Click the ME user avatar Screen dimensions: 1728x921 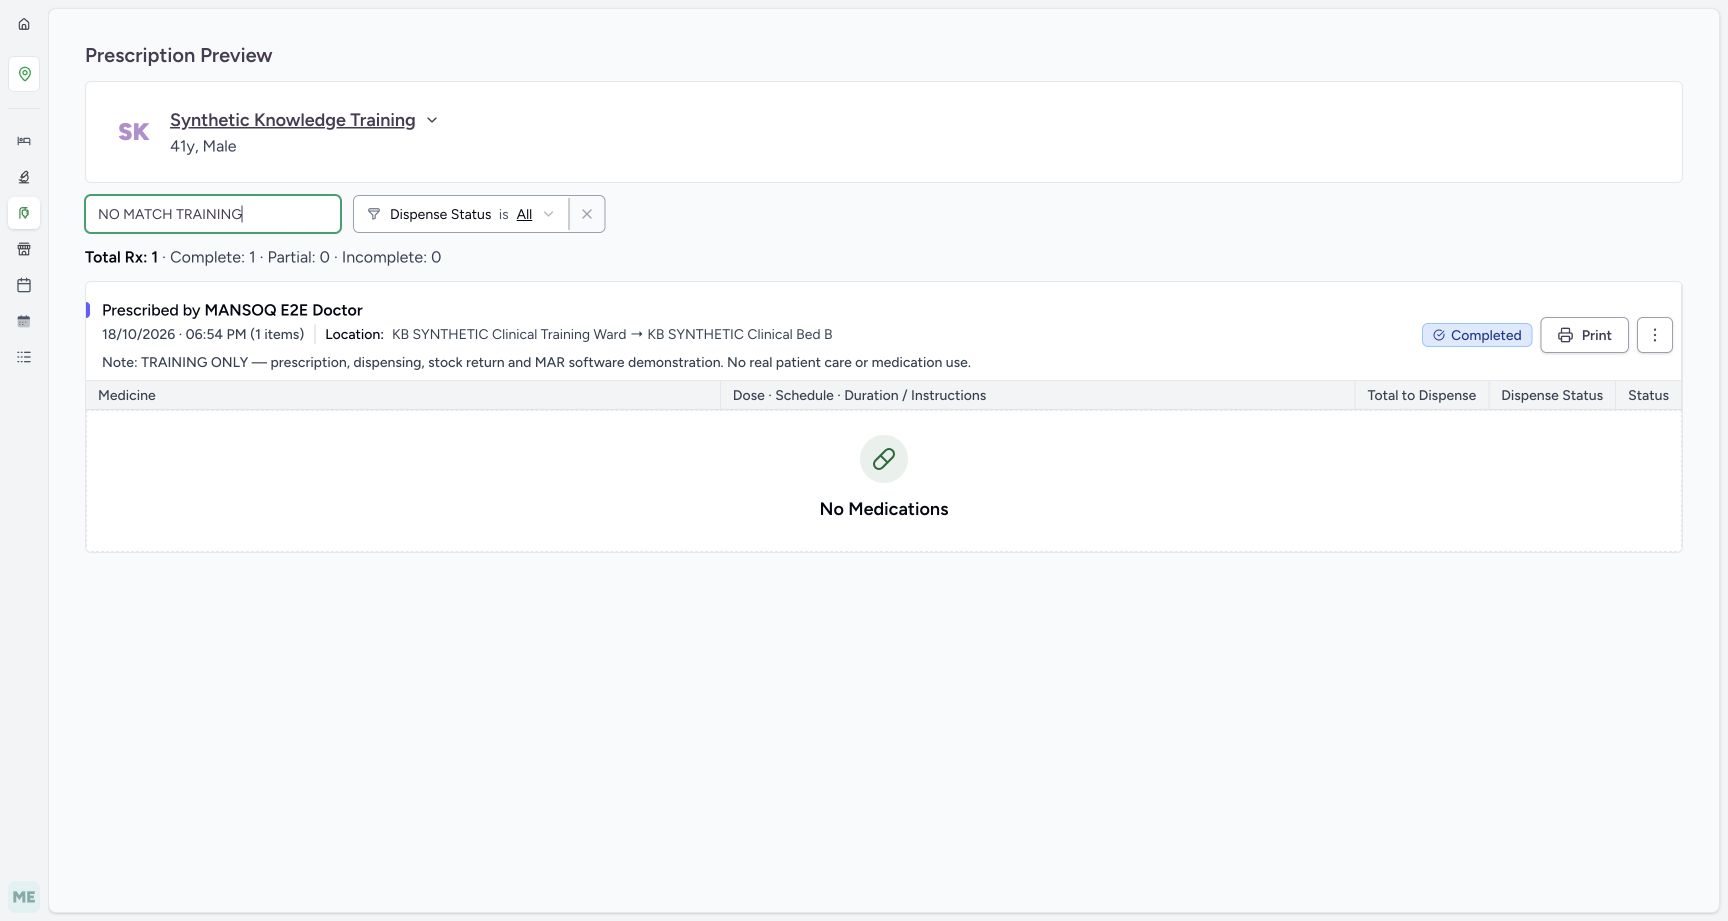pyautogui.click(x=24, y=897)
